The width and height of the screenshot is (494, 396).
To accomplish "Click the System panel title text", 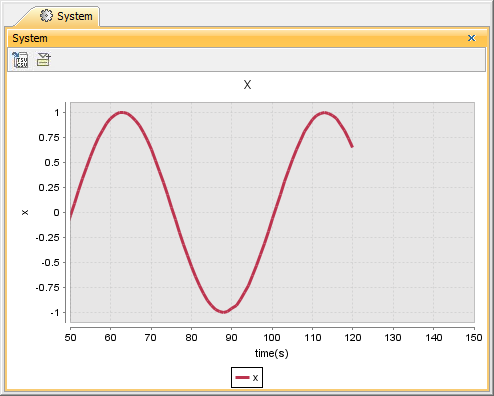I will click(x=30, y=38).
